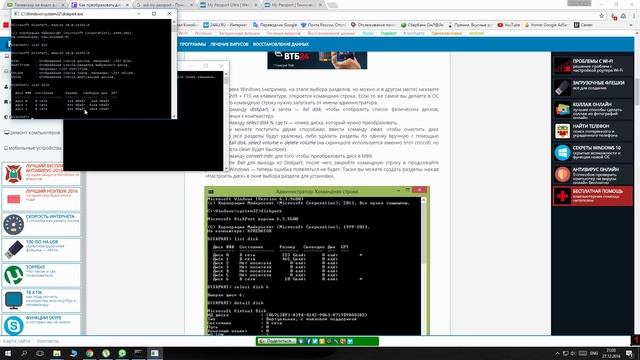The height and width of the screenshot is (360, 640).
Task: Open the YouTube bookmark
Action: 509,25
